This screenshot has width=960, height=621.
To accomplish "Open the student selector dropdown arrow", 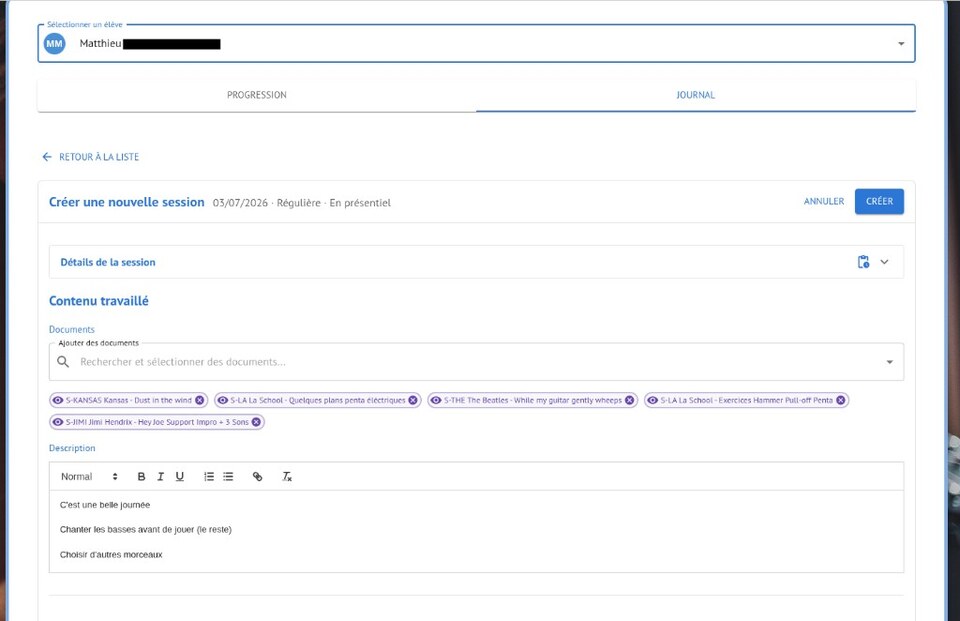I will tap(901, 43).
